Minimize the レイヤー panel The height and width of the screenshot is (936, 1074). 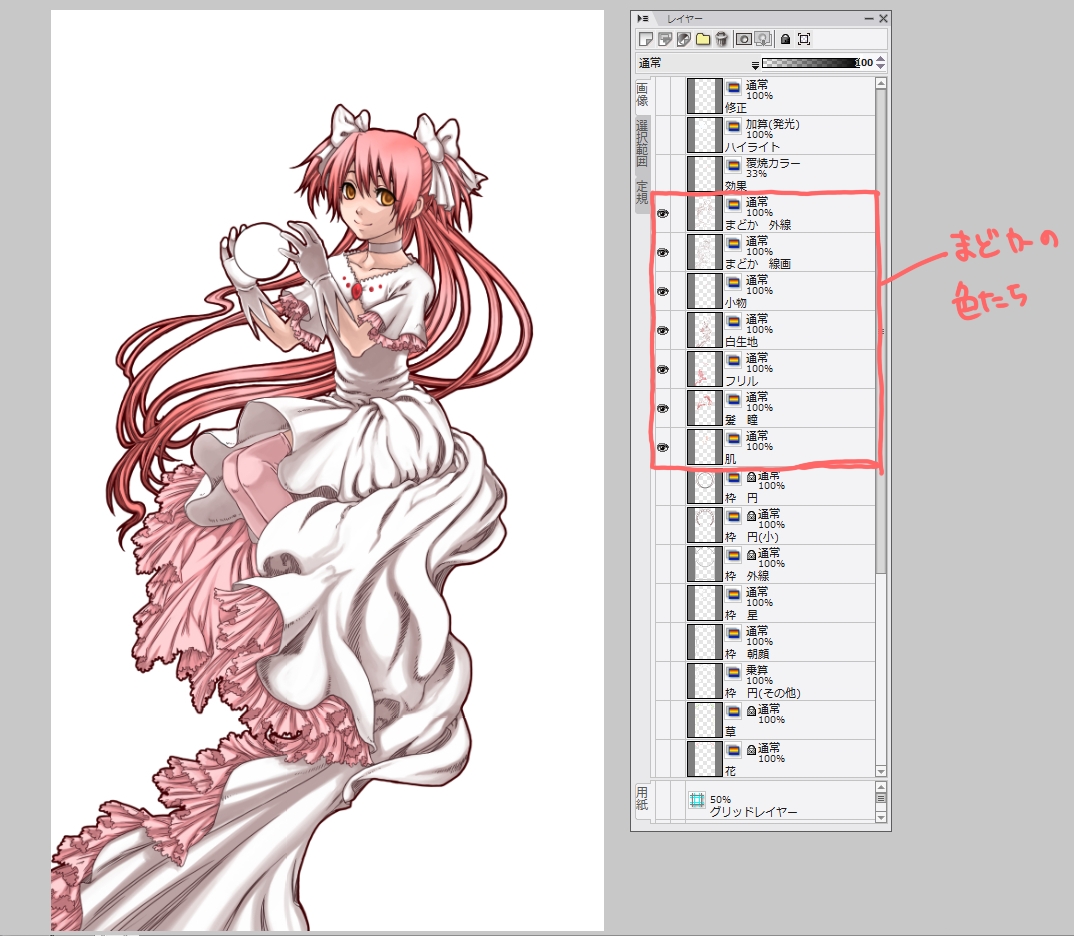click(869, 18)
